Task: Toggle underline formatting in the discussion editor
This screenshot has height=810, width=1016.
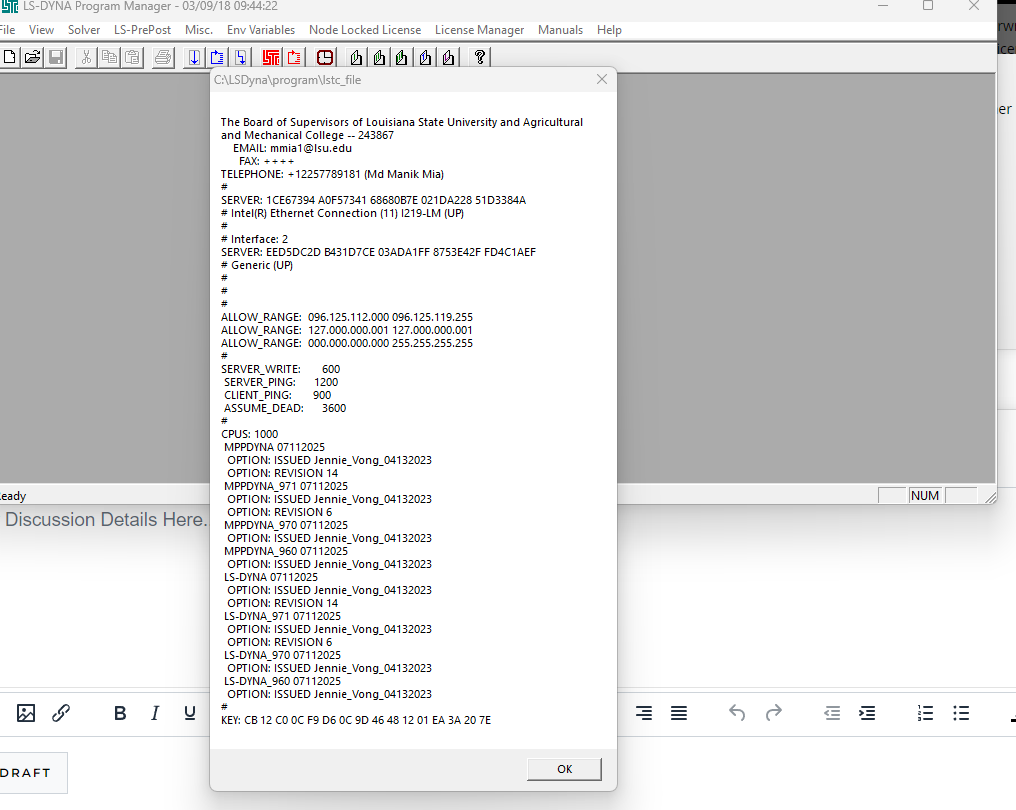Action: [x=190, y=713]
